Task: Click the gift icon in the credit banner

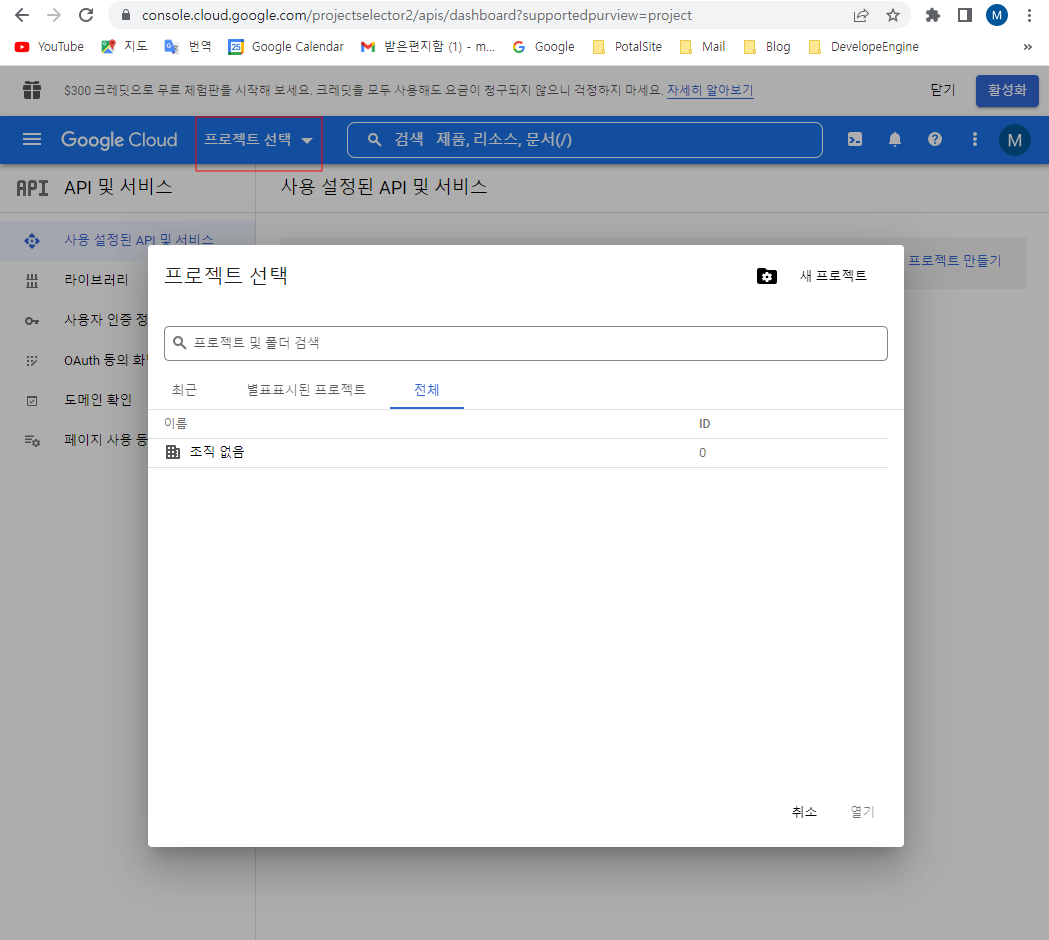Action: click(31, 90)
